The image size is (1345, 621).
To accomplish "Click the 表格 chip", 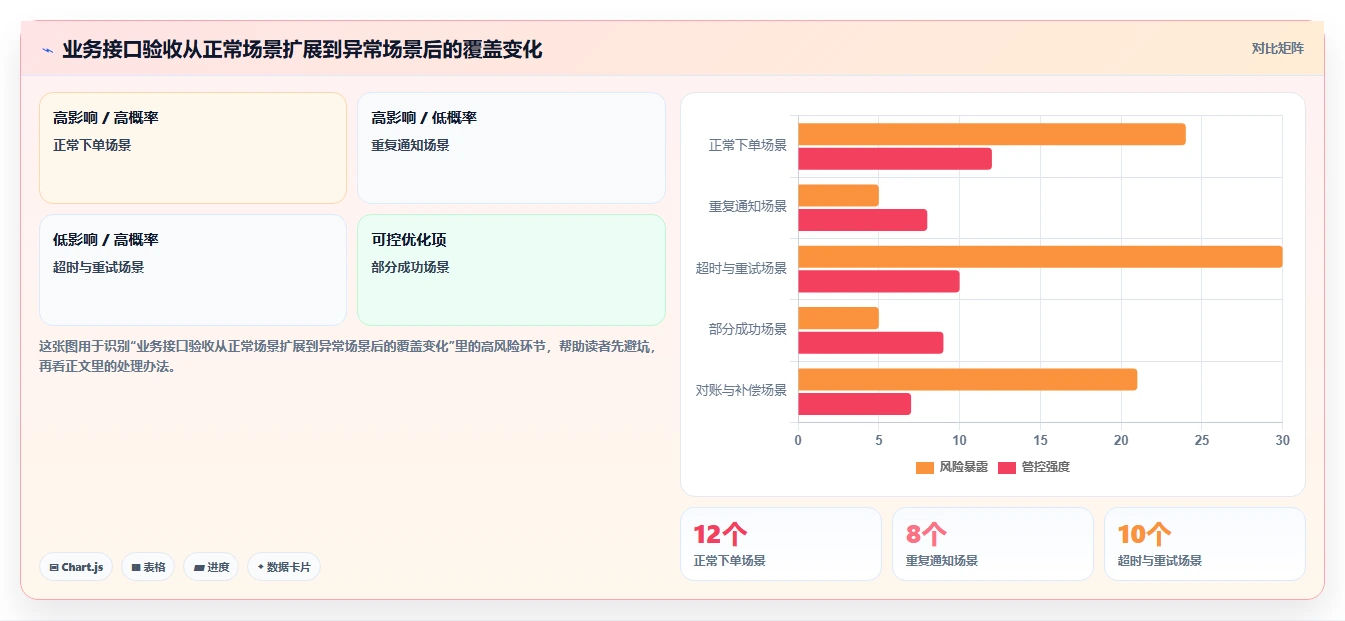I will coord(148,567).
